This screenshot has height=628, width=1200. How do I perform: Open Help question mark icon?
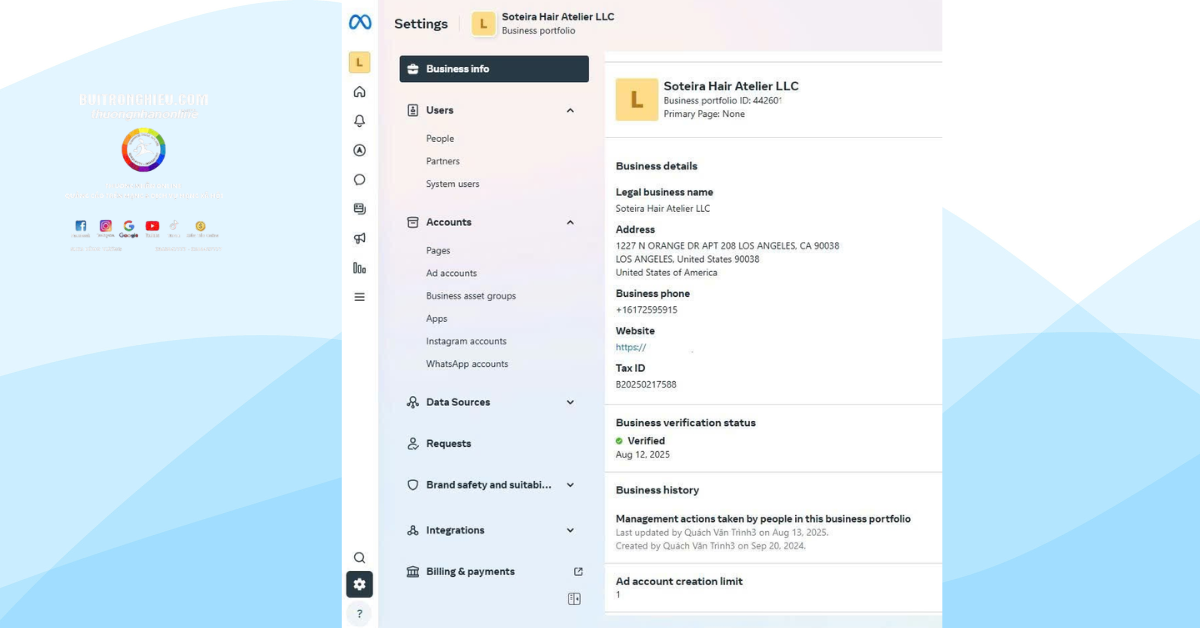[x=359, y=614]
